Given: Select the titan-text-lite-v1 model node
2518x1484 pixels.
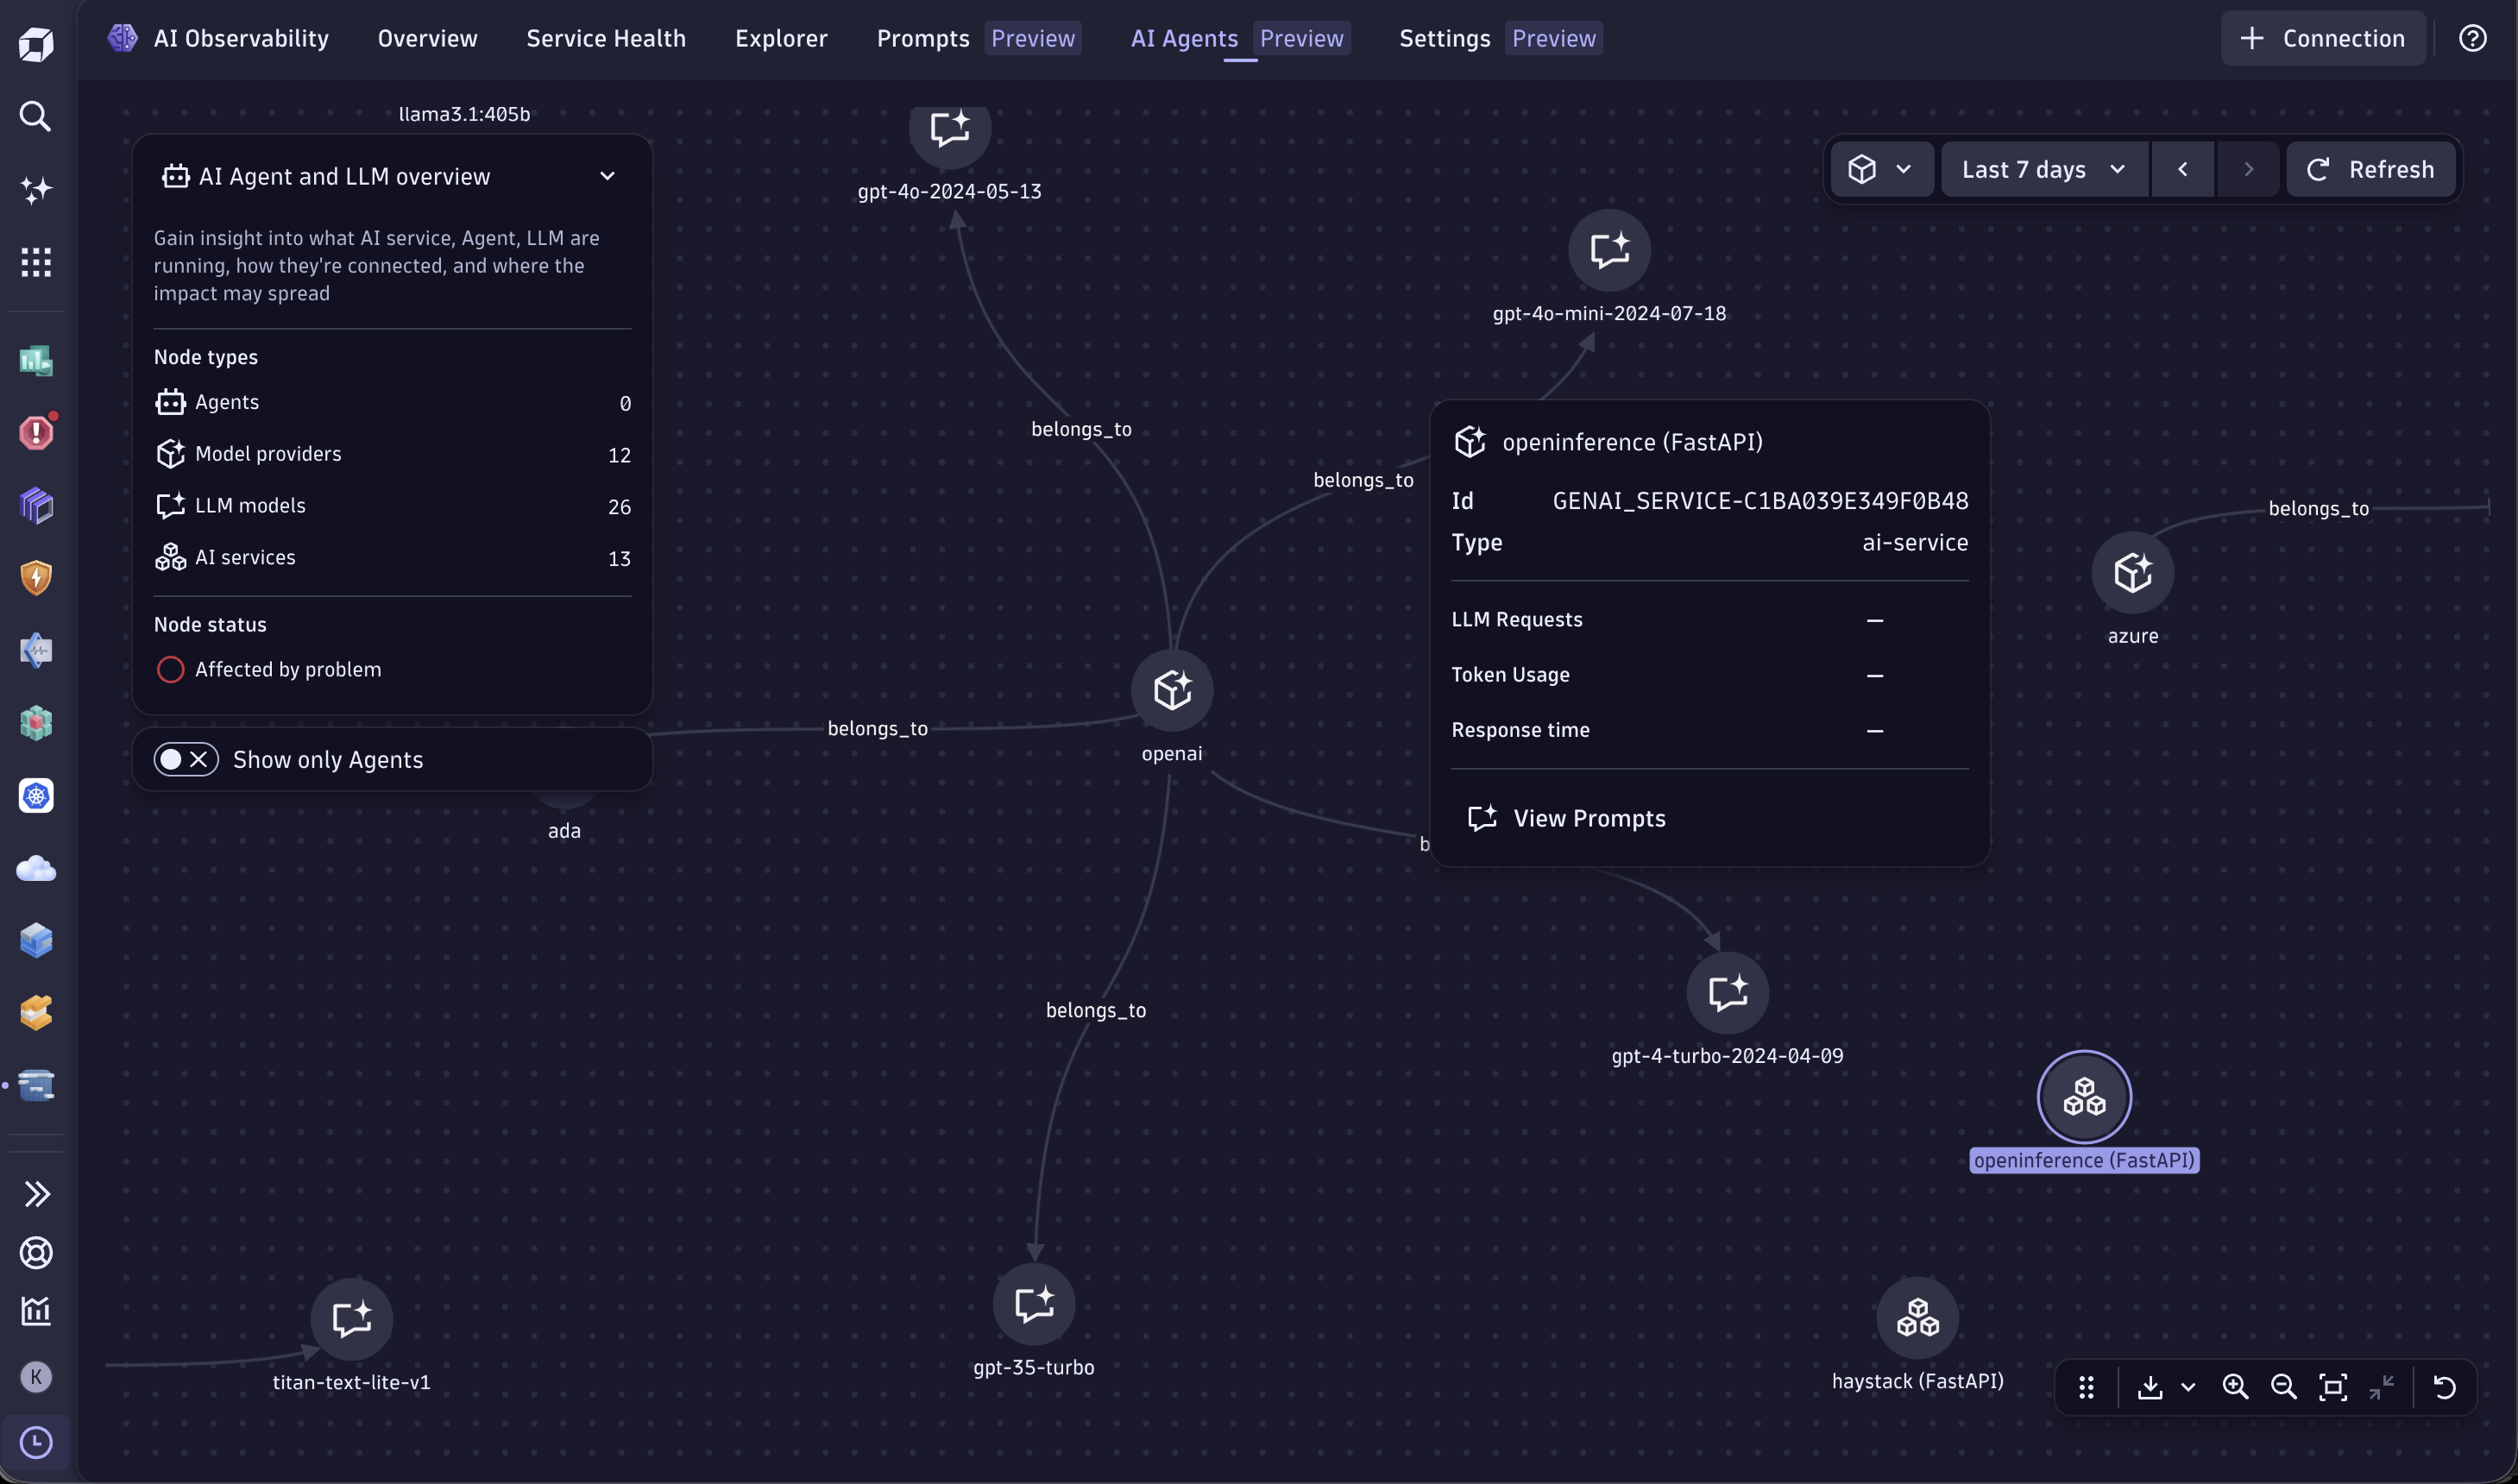Looking at the screenshot, I should 352,1319.
